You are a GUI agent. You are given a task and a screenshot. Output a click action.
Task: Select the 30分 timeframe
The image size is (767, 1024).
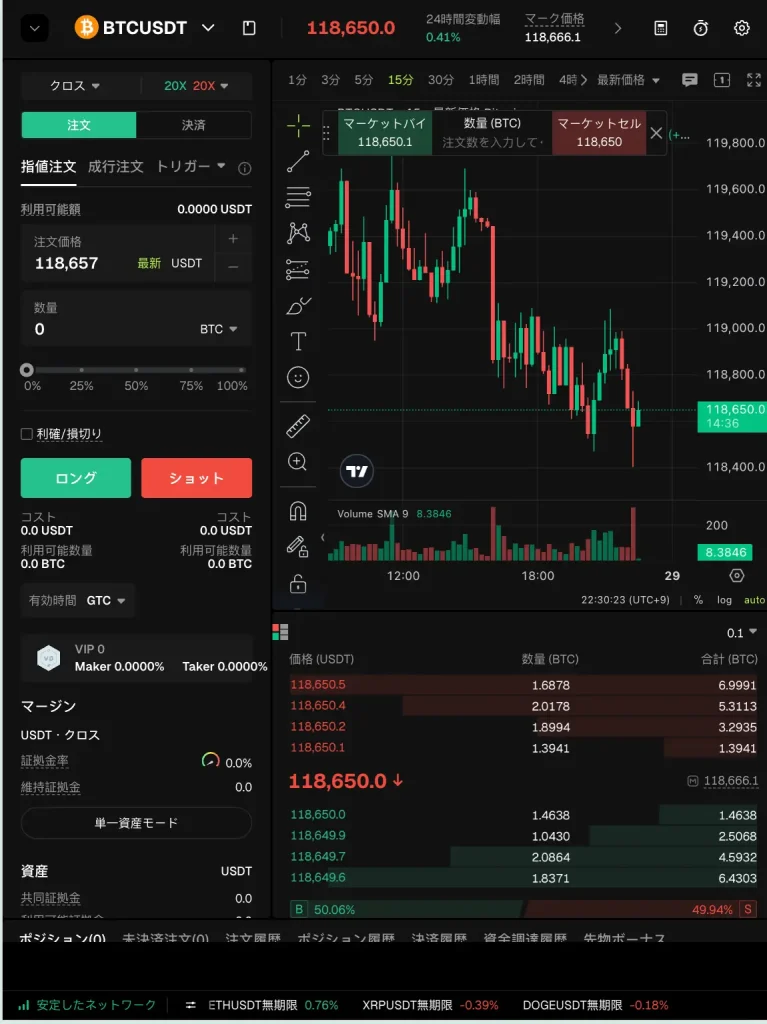click(x=440, y=80)
